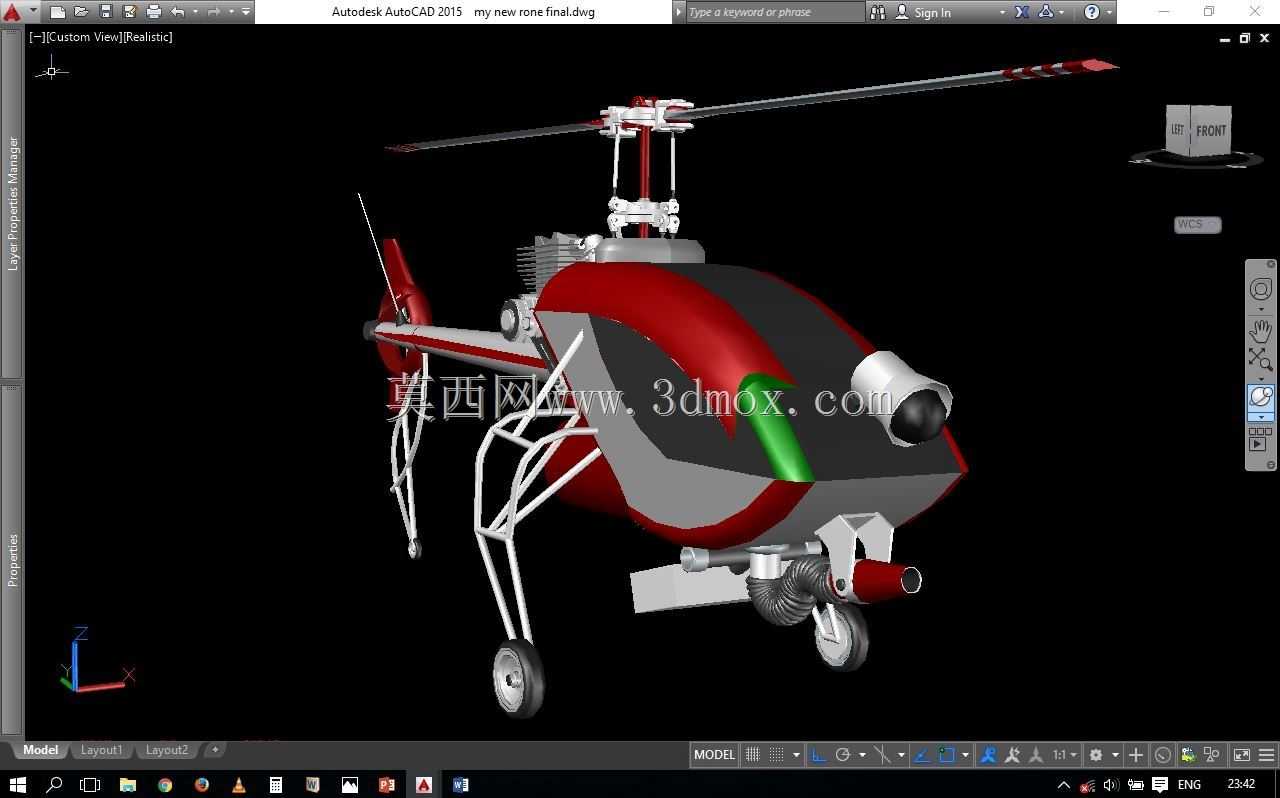Redo the last undone action
Image resolution: width=1280 pixels, height=798 pixels.
point(214,12)
